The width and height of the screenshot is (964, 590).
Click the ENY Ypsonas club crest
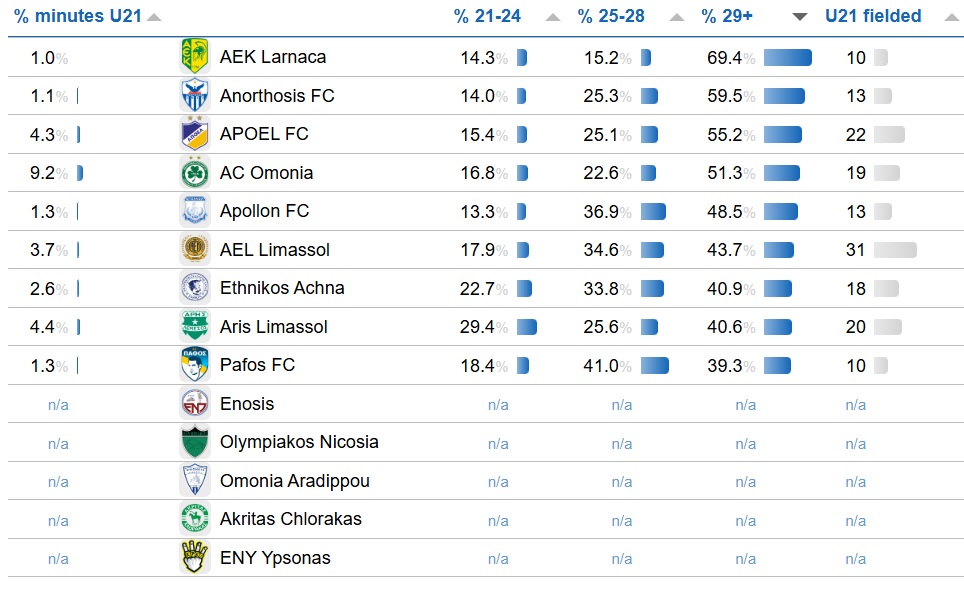195,558
